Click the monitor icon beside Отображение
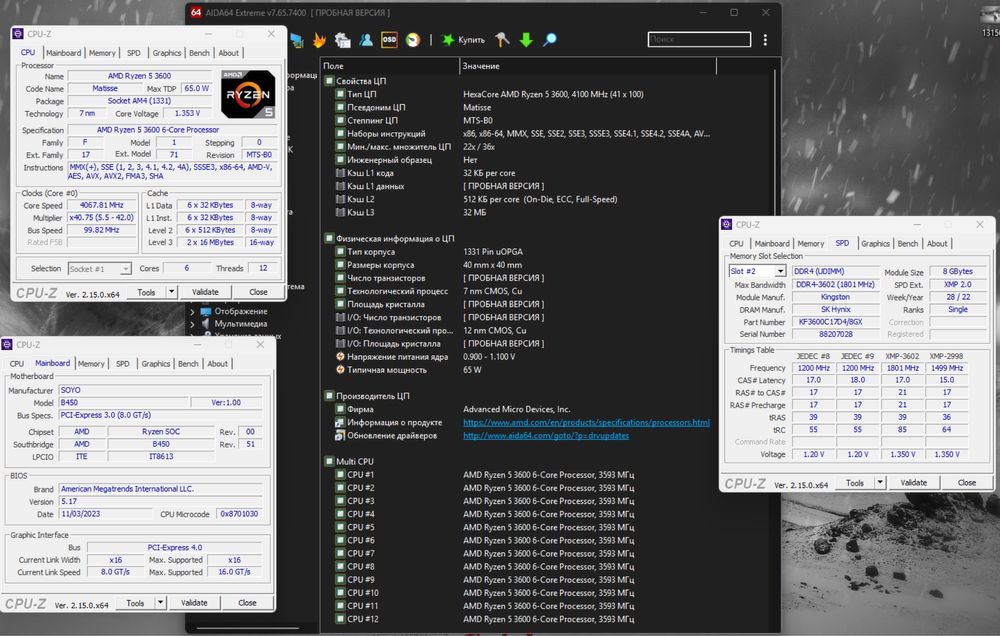 (206, 311)
